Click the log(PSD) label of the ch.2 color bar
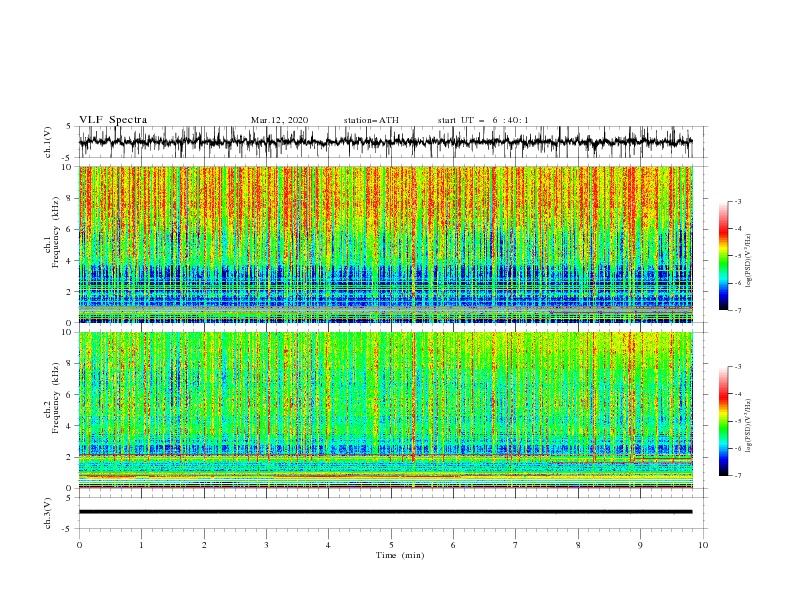792x612 pixels. 749,425
